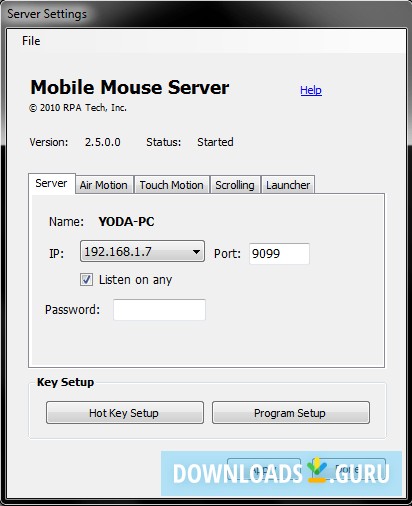Screen dimensions: 412x506
Task: Select the Server tab
Action: tap(51, 183)
